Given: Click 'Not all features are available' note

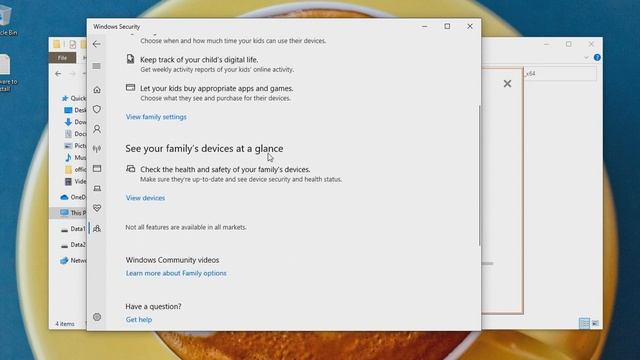Looking at the screenshot, I should coord(186,227).
